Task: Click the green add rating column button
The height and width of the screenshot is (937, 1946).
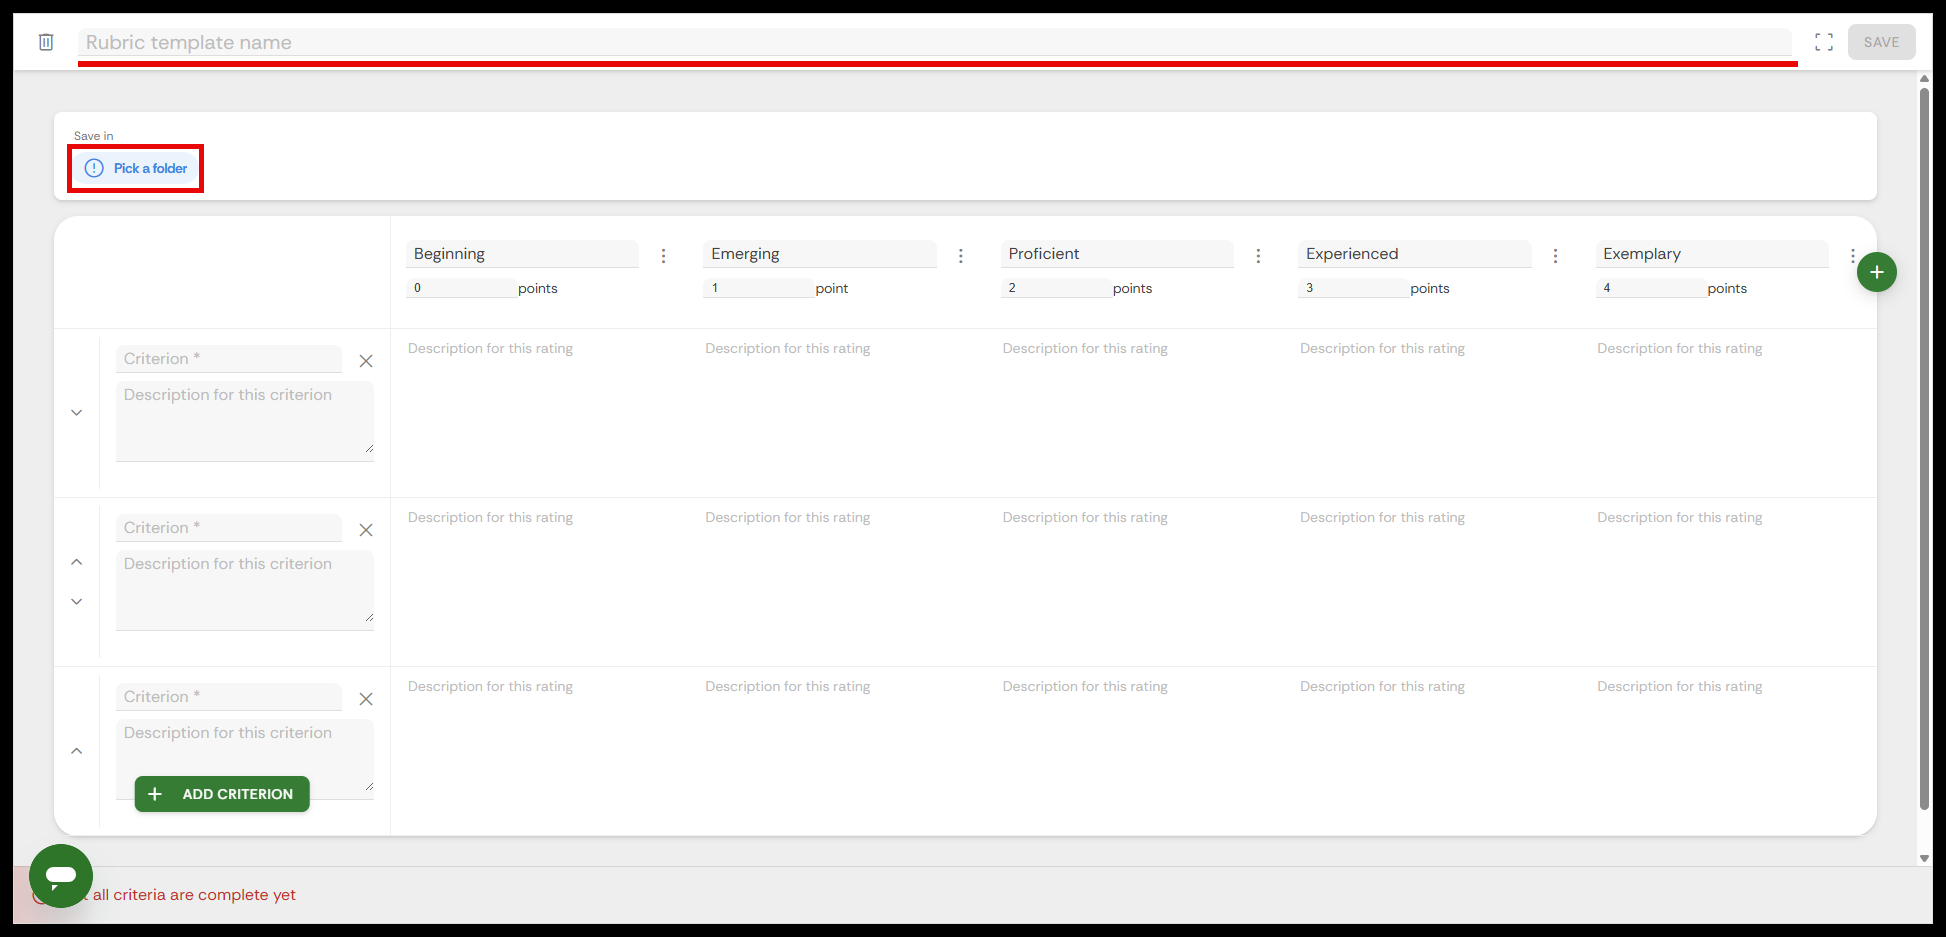Action: pyautogui.click(x=1876, y=272)
